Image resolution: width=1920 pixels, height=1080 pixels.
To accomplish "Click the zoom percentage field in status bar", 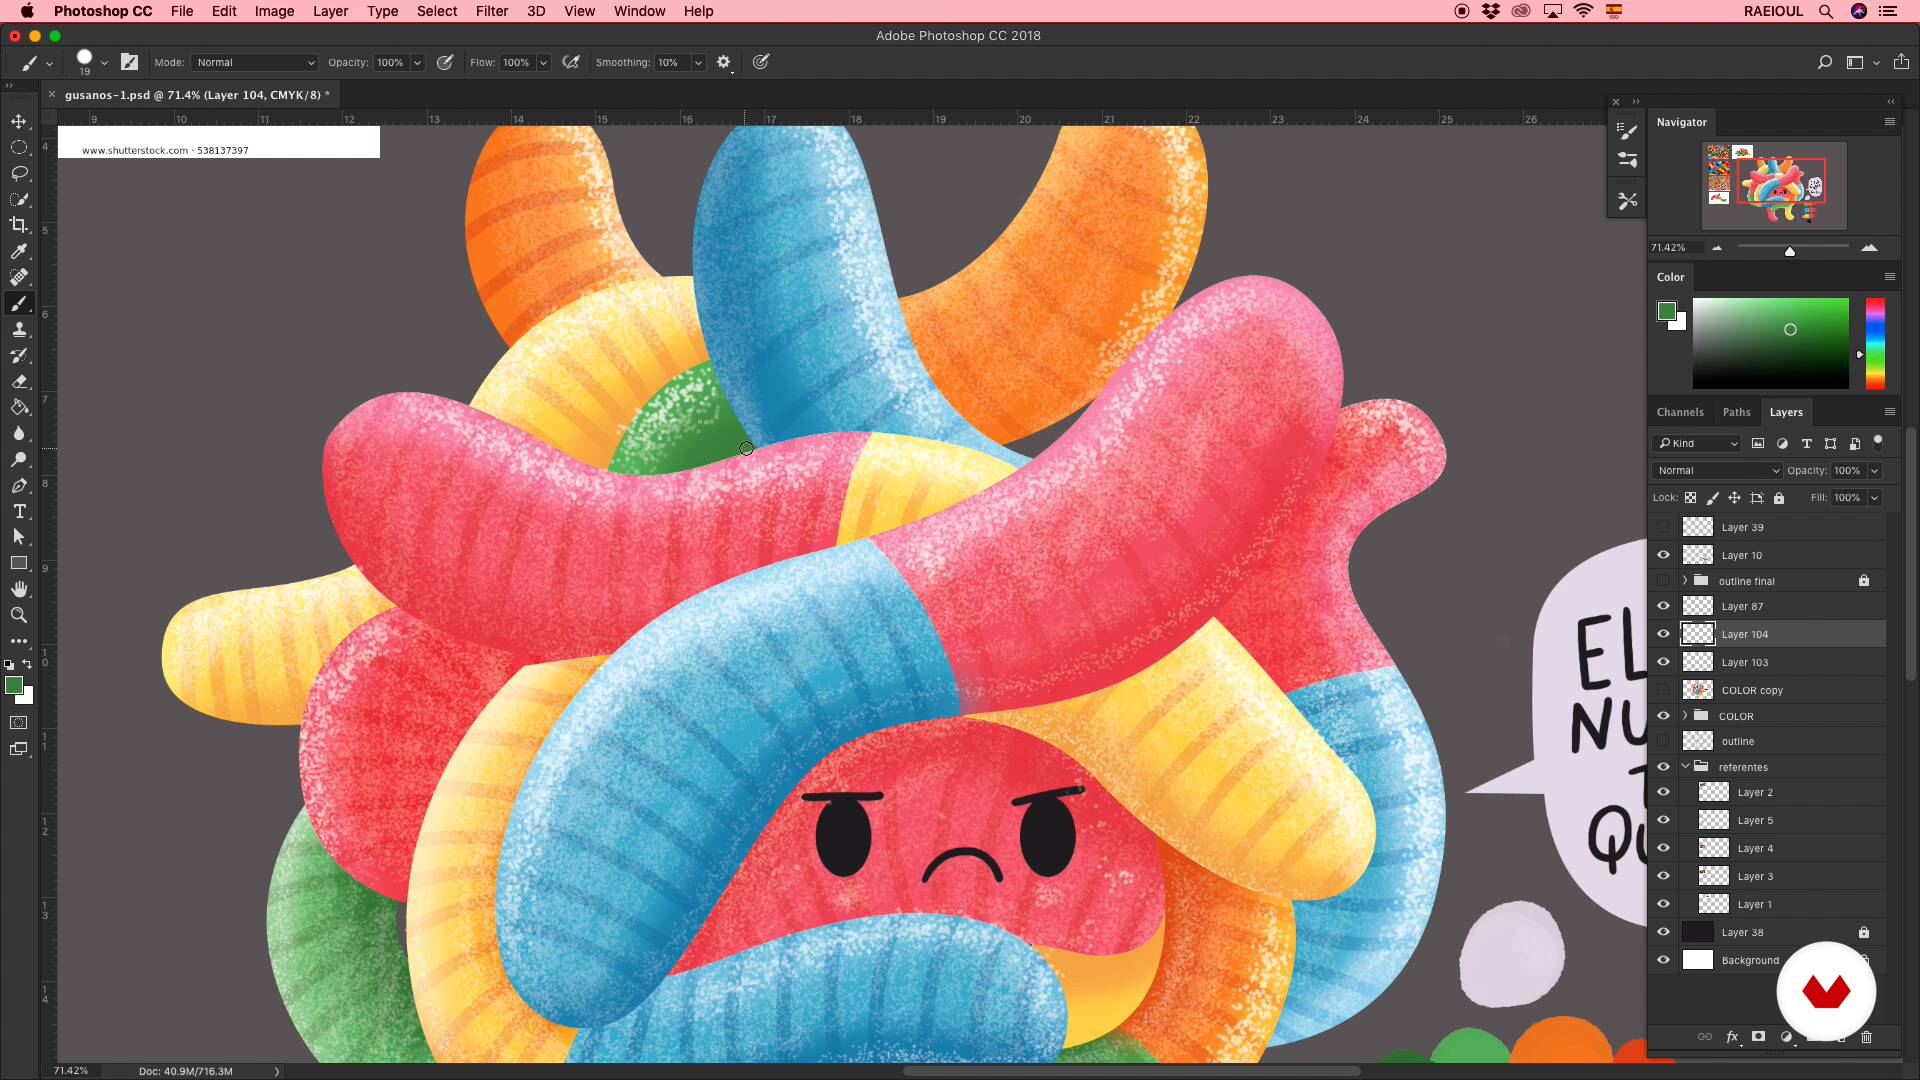I will [x=71, y=1070].
